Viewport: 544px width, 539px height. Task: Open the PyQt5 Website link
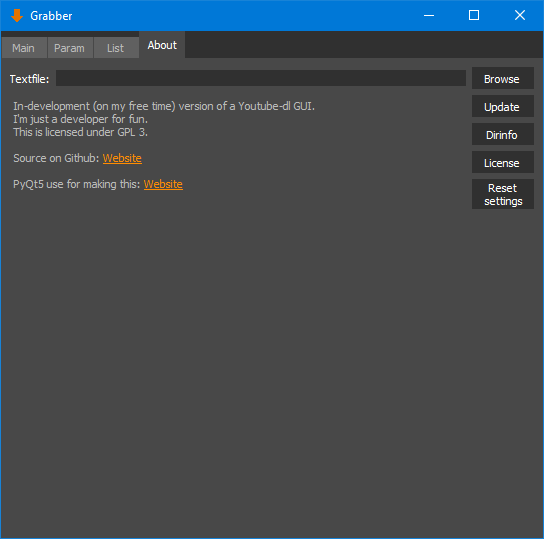(x=163, y=184)
